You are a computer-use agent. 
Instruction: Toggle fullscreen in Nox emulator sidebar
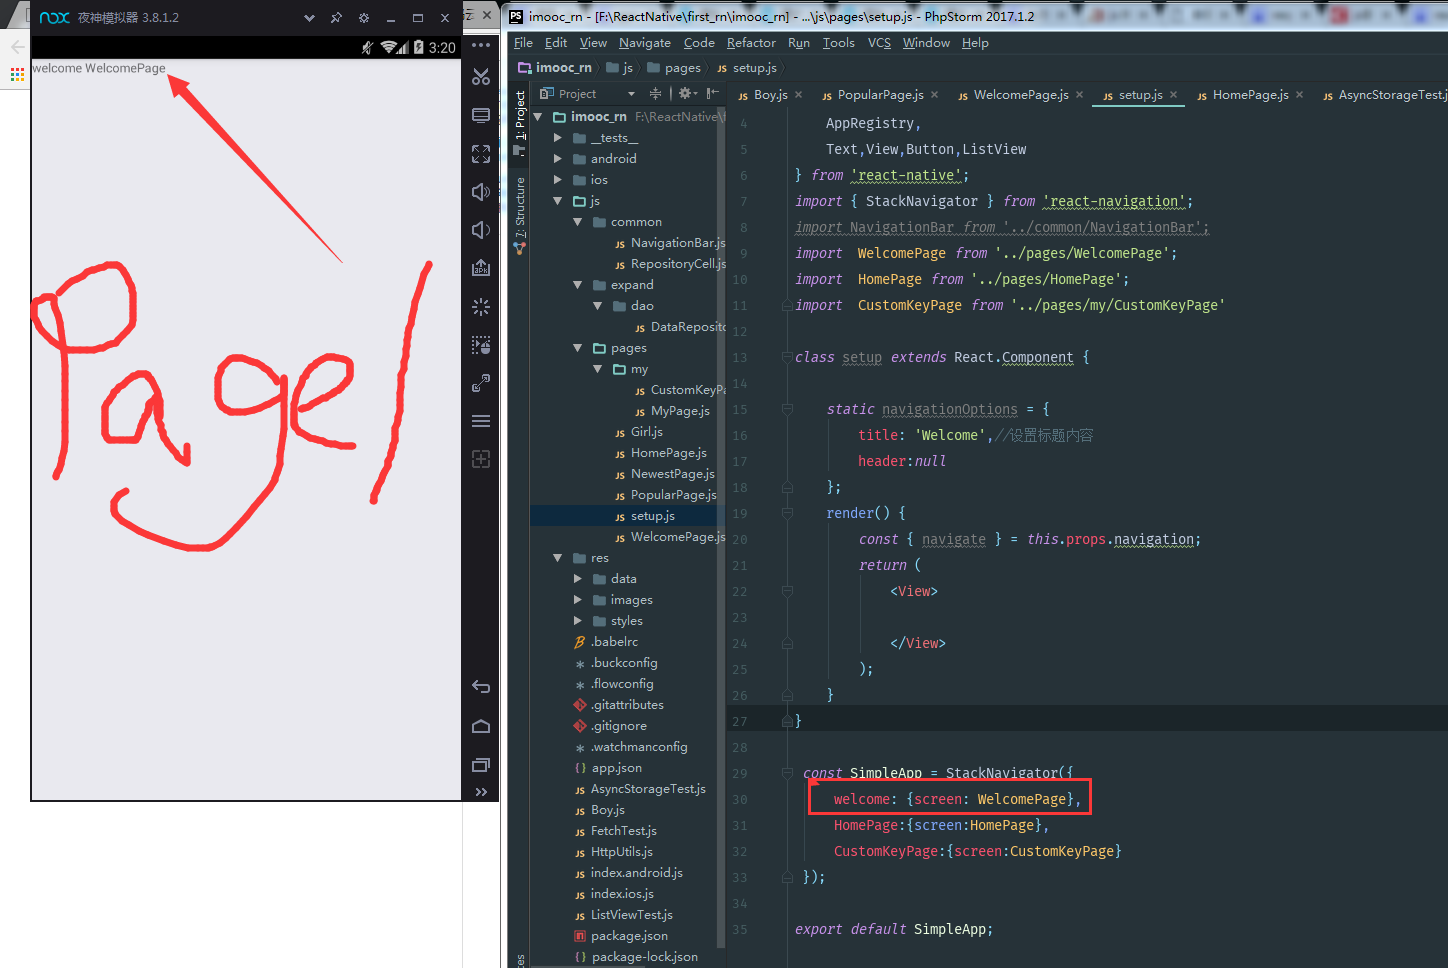coord(481,153)
